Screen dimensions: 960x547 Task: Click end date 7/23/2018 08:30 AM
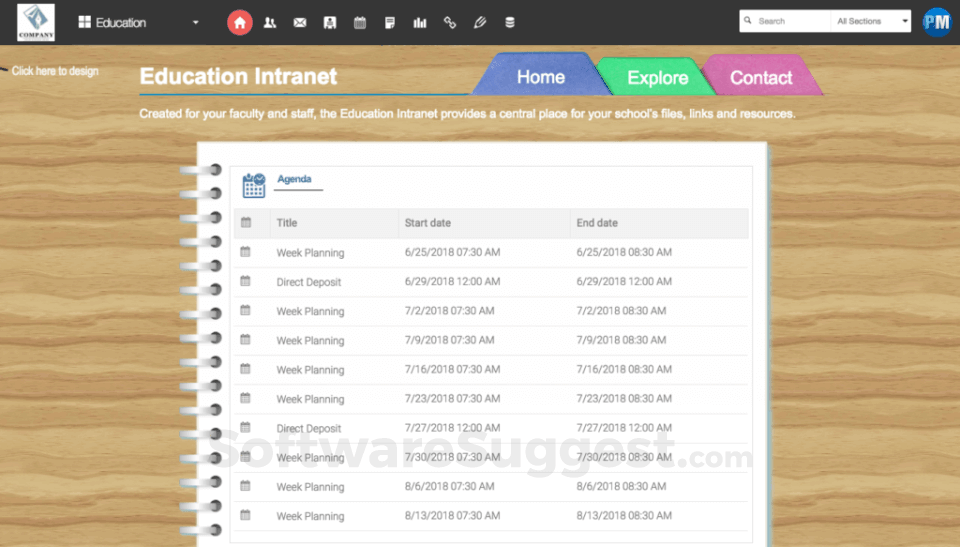tap(624, 398)
